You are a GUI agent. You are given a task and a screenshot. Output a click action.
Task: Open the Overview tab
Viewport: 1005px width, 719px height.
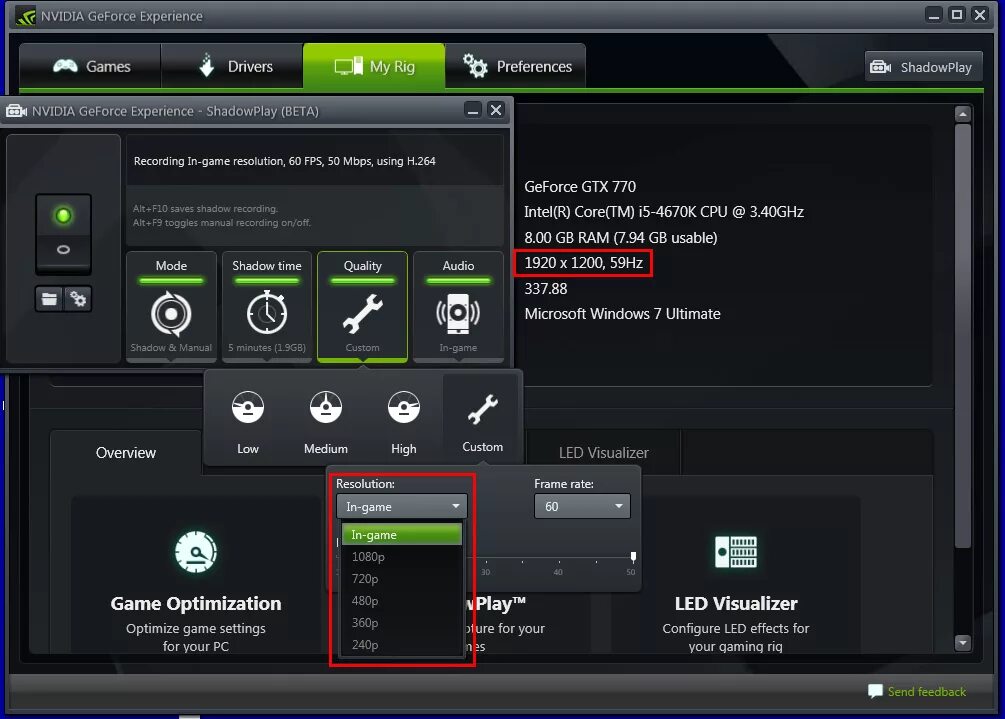point(126,452)
